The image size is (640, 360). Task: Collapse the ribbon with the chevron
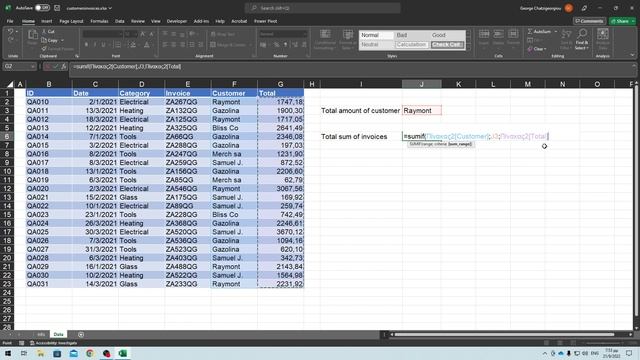pyautogui.click(x=632, y=56)
